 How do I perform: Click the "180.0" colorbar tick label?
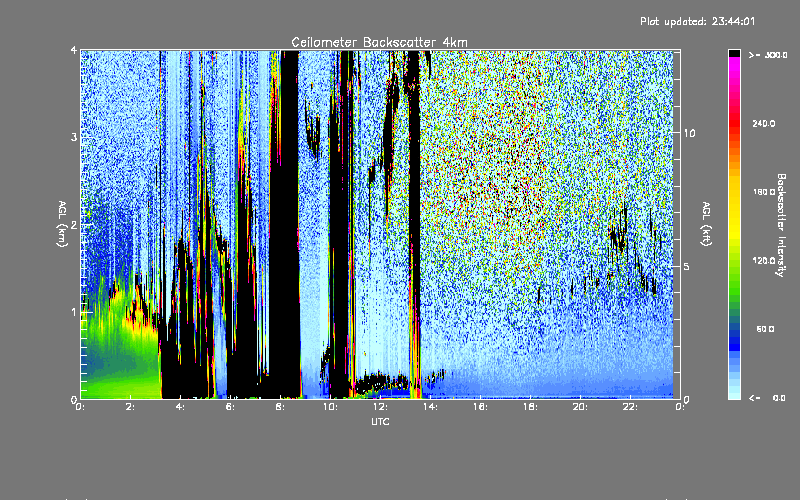pos(764,192)
